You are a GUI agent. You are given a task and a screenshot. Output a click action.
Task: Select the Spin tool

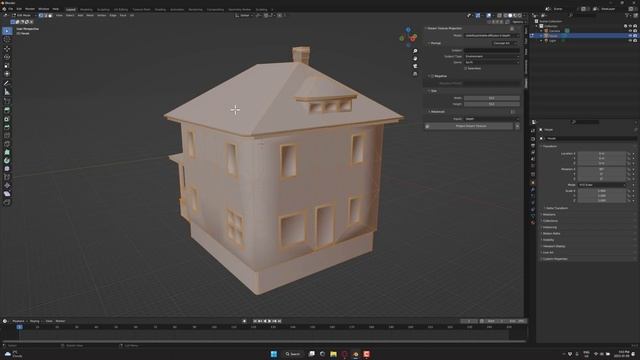coord(7,160)
